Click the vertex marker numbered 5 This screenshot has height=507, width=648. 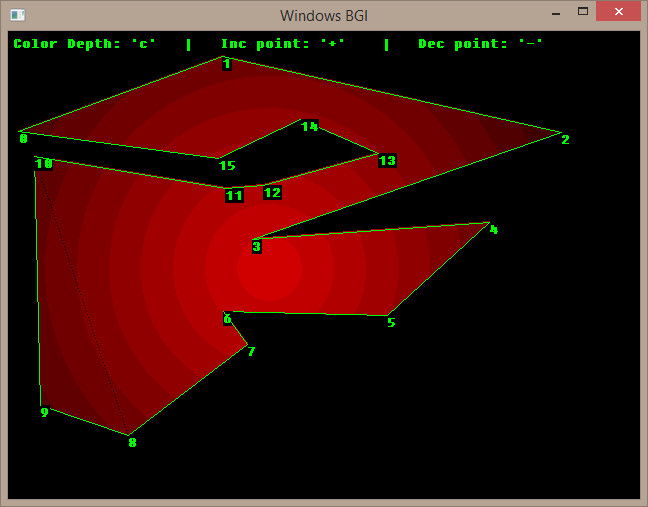pyautogui.click(x=391, y=322)
